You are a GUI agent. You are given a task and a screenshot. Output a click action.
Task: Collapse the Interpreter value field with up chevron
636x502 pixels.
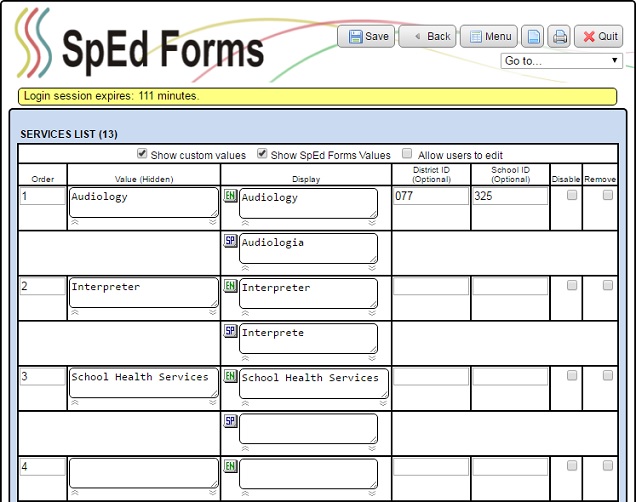(x=74, y=313)
